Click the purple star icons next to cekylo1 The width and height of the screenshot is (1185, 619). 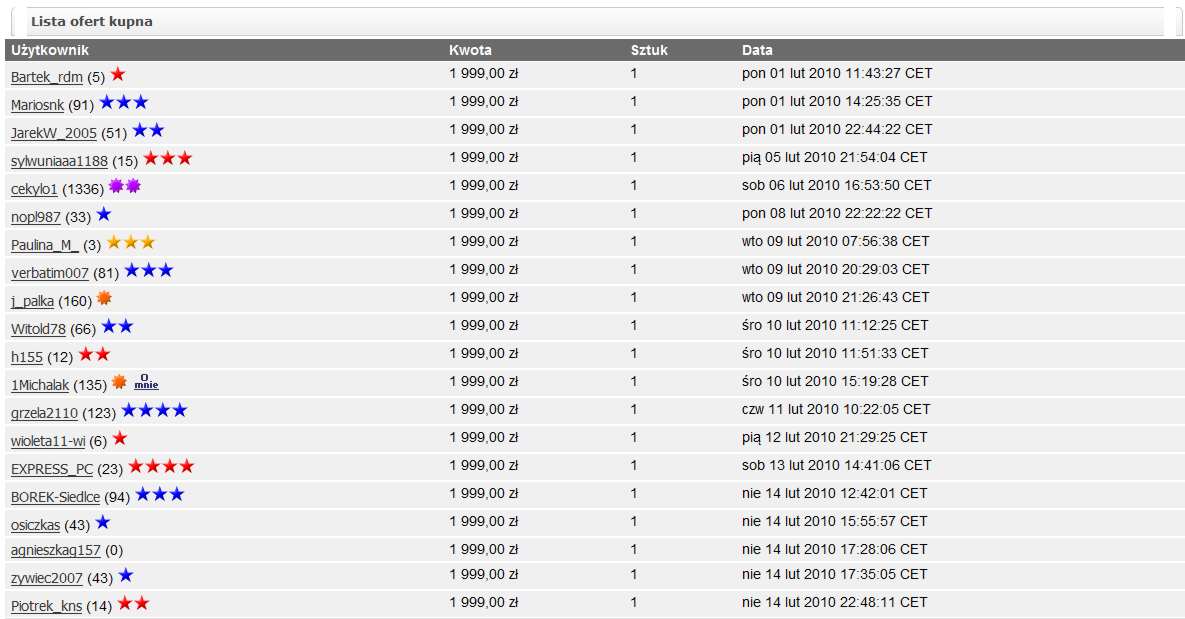[x=125, y=186]
